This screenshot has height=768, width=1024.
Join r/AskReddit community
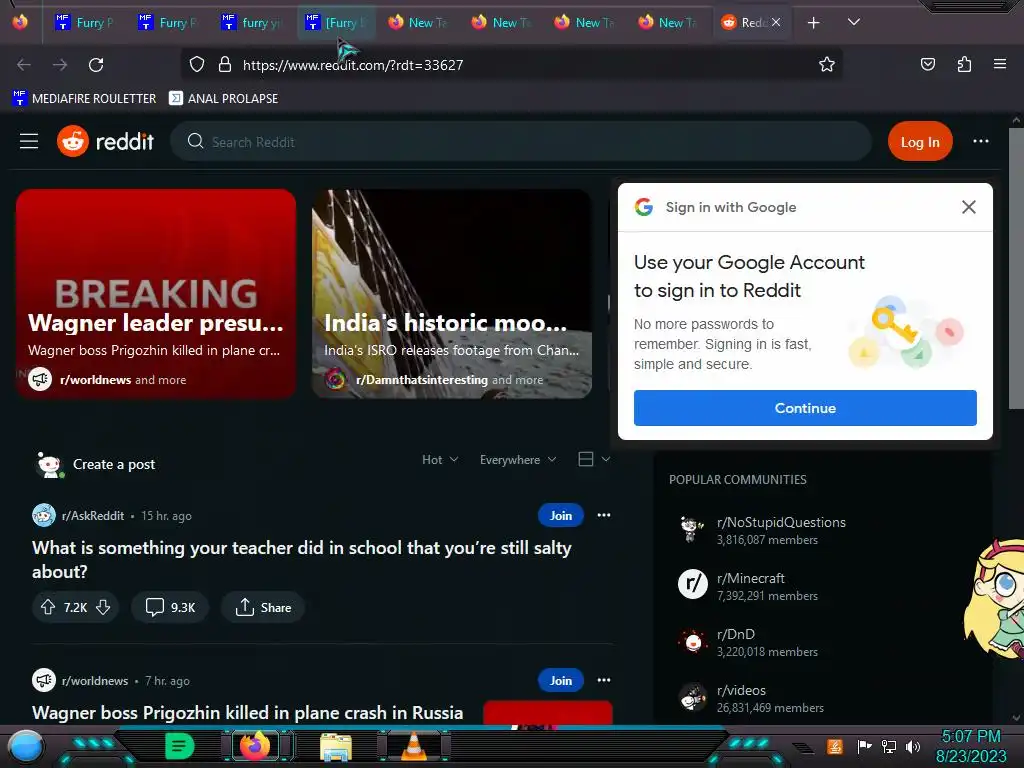[x=560, y=515]
